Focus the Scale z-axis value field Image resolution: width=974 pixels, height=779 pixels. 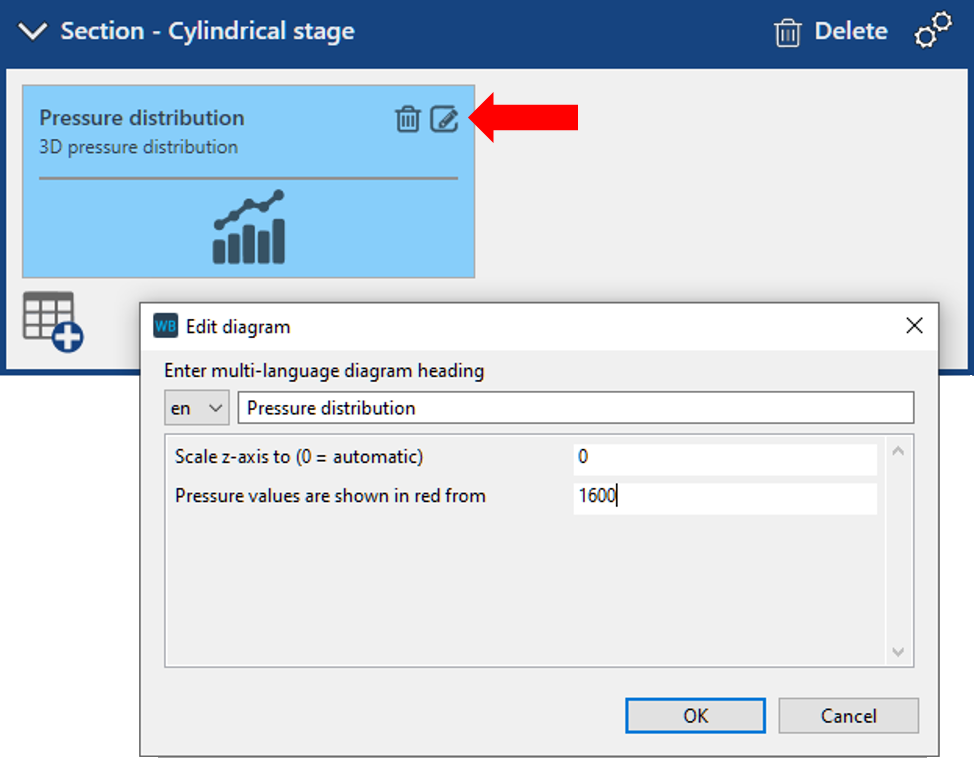pos(724,458)
